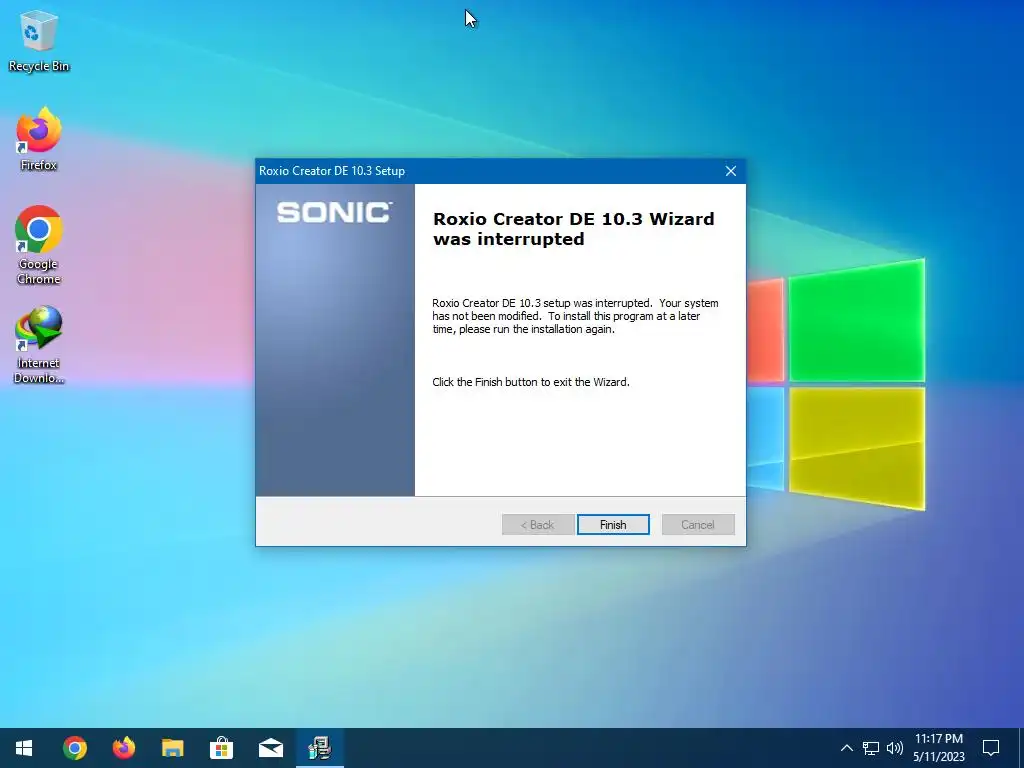Open File Explorer from the taskbar

[172, 748]
